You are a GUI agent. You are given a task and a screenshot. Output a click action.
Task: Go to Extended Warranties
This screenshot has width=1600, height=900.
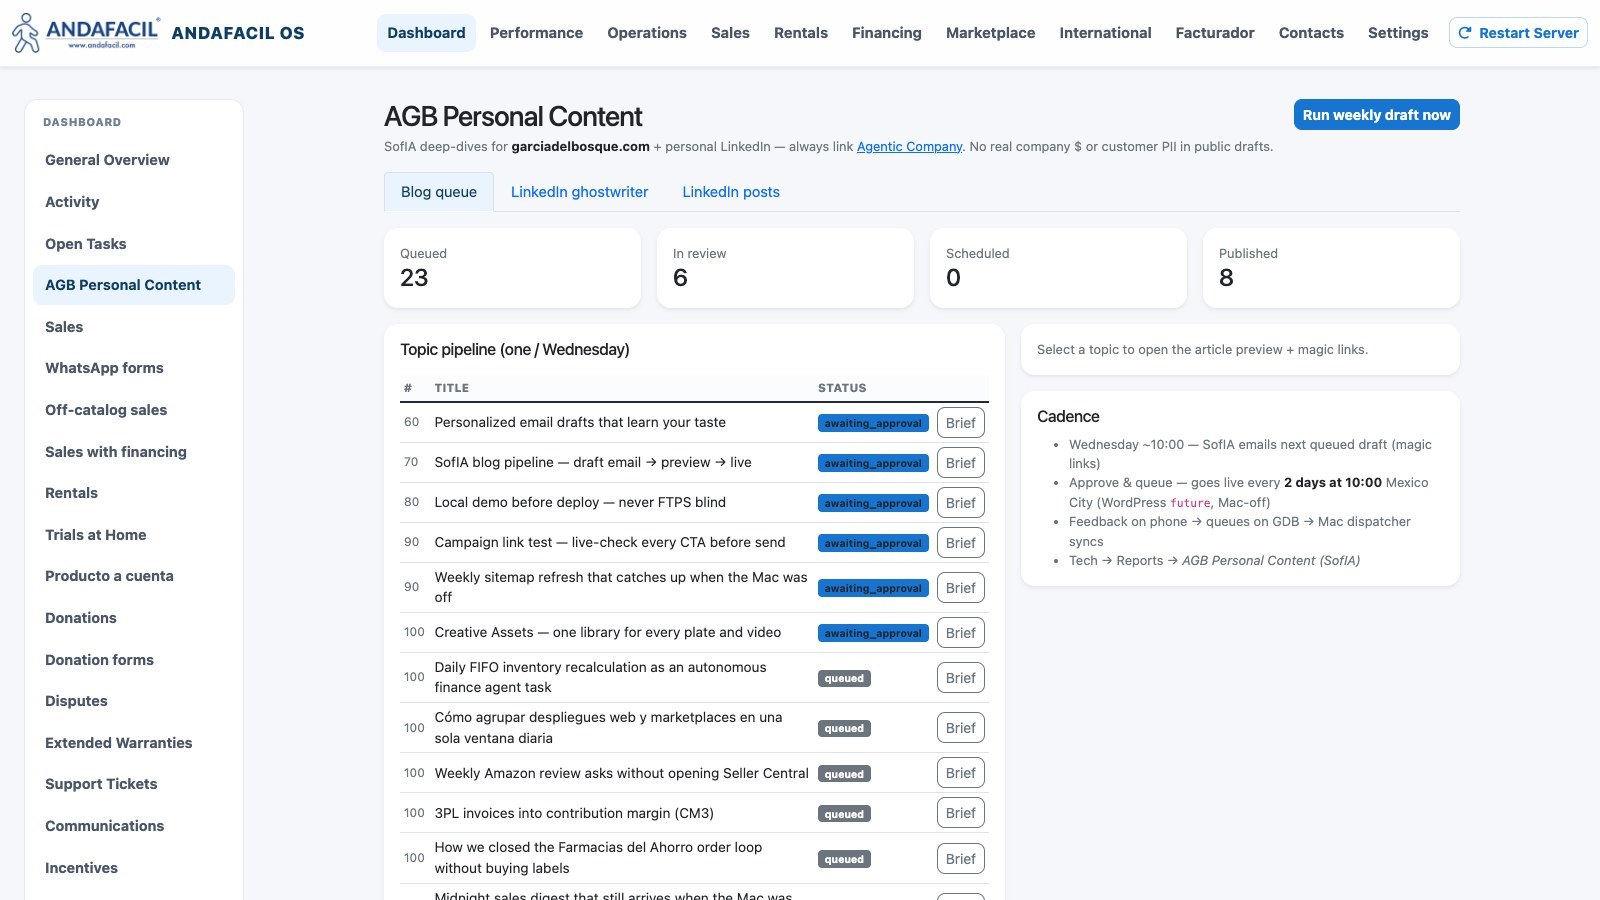pos(134,743)
